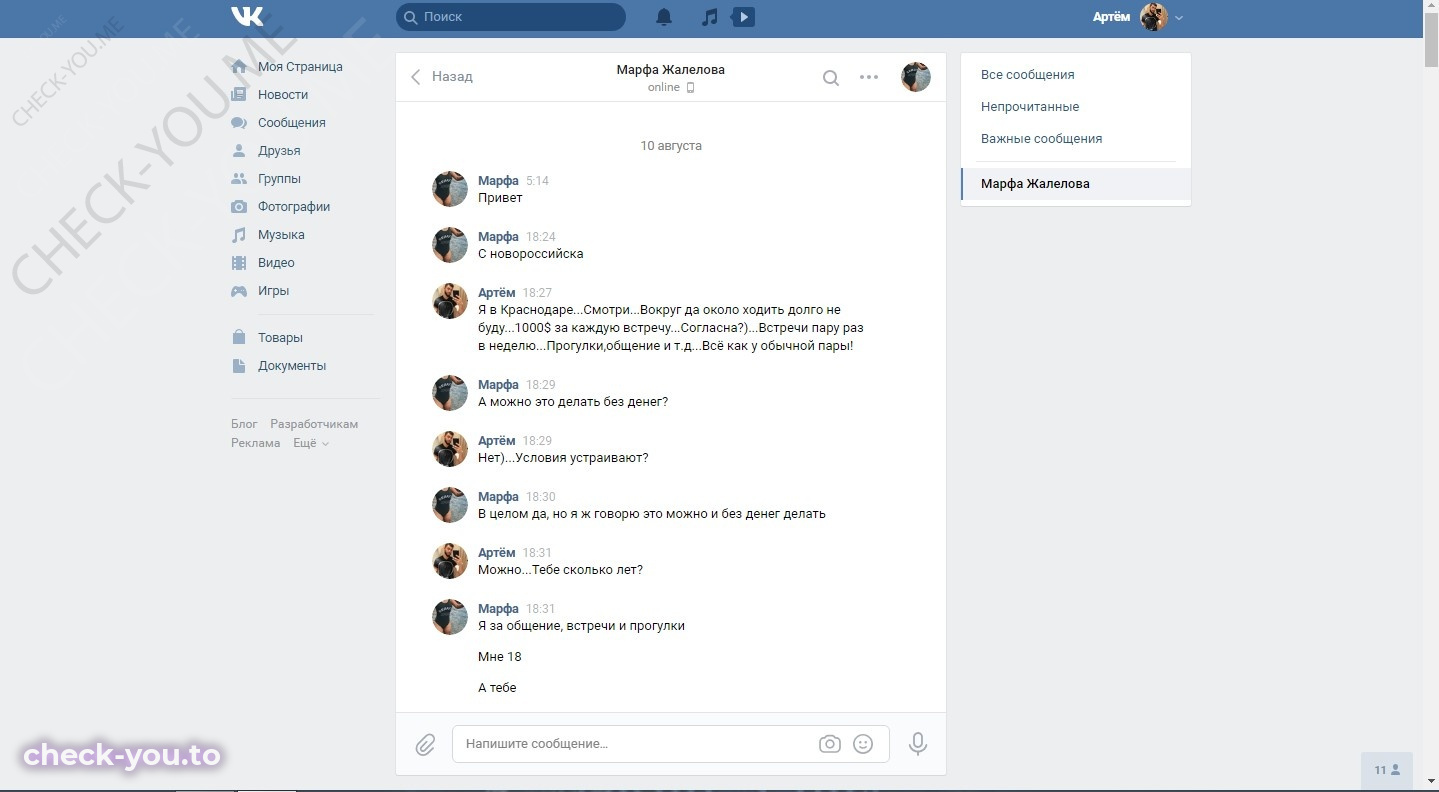1439x792 pixels.
Task: Expand the Ещё footer dropdown
Action: (x=311, y=443)
